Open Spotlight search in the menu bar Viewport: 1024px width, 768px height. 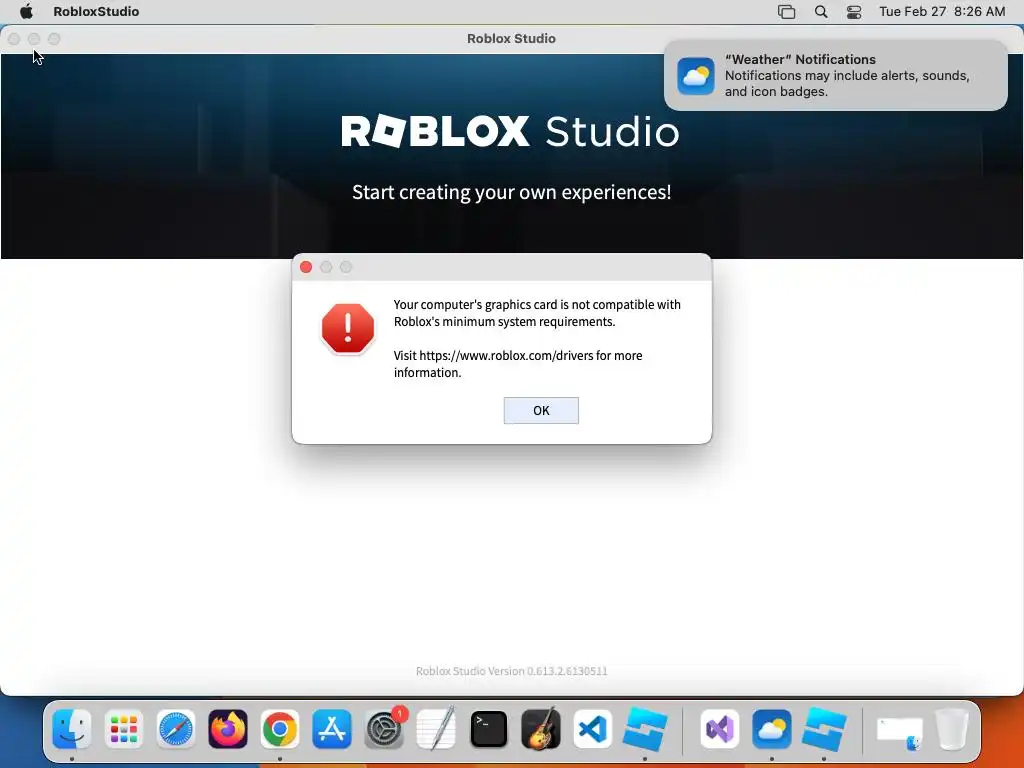click(x=821, y=11)
